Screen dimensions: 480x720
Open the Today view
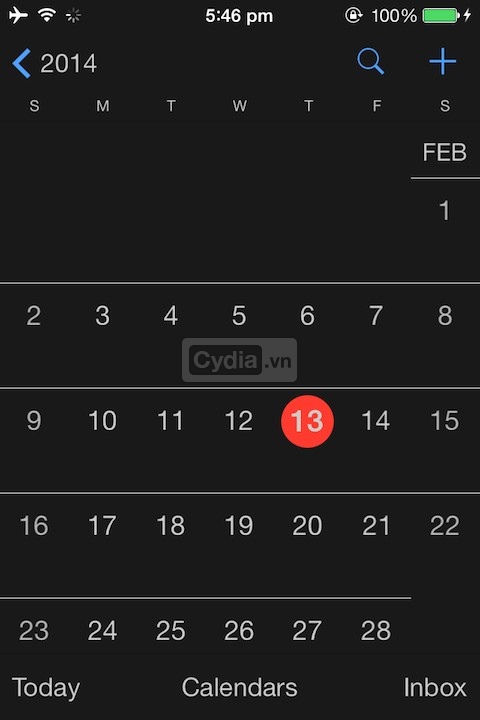46,688
